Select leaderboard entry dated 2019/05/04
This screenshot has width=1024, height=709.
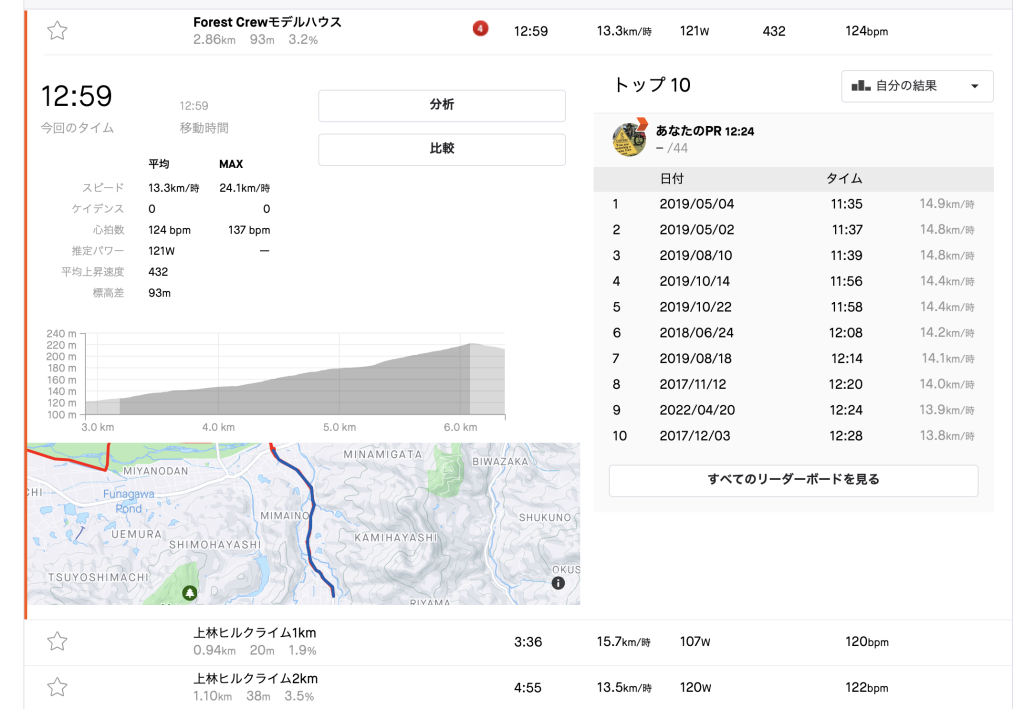[793, 204]
